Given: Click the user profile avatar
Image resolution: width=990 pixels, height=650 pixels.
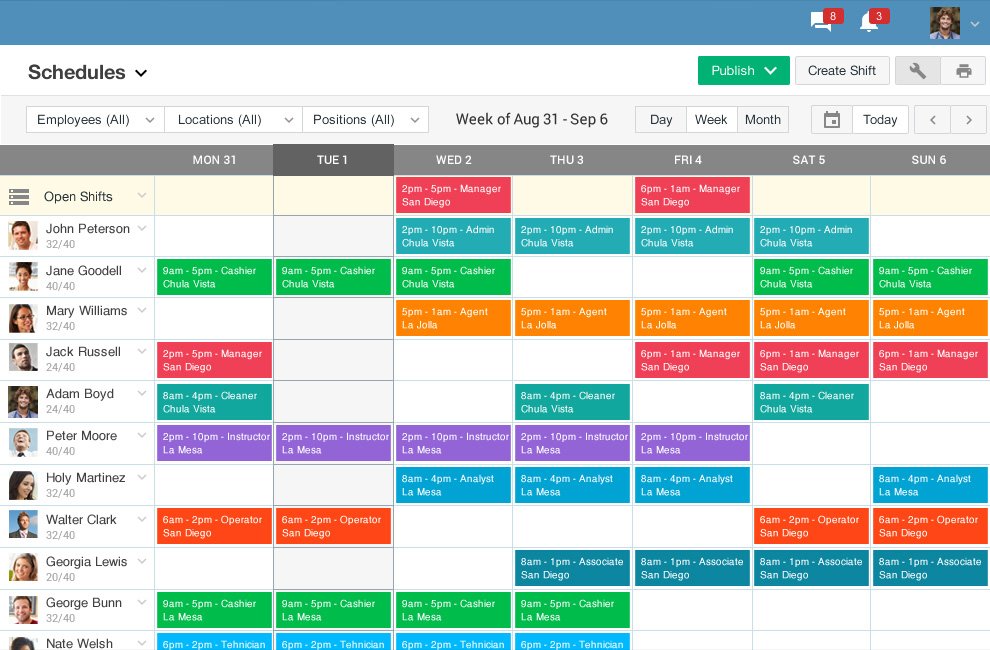Looking at the screenshot, I should point(944,22).
